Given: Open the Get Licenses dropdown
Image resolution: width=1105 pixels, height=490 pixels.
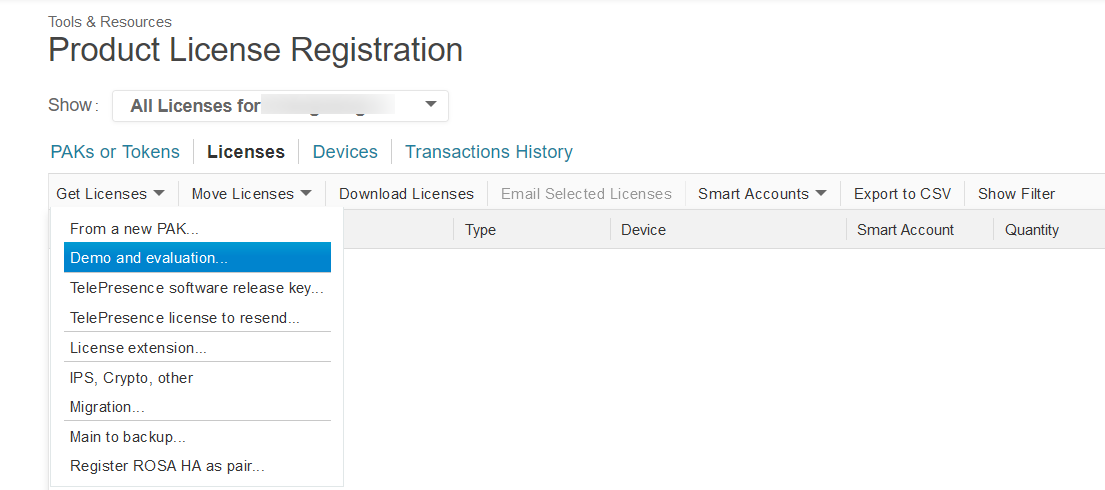Looking at the screenshot, I should click(x=111, y=193).
